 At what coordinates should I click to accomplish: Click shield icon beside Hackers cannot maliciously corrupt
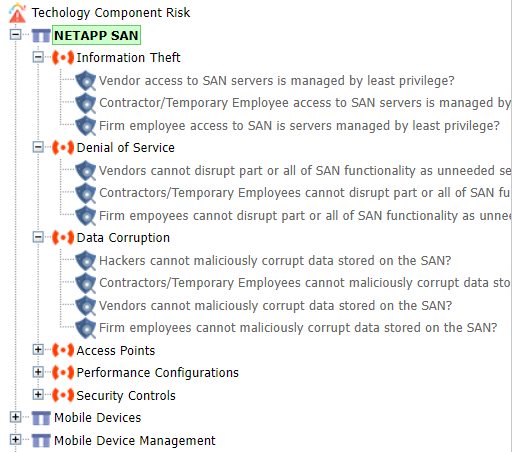tap(86, 261)
